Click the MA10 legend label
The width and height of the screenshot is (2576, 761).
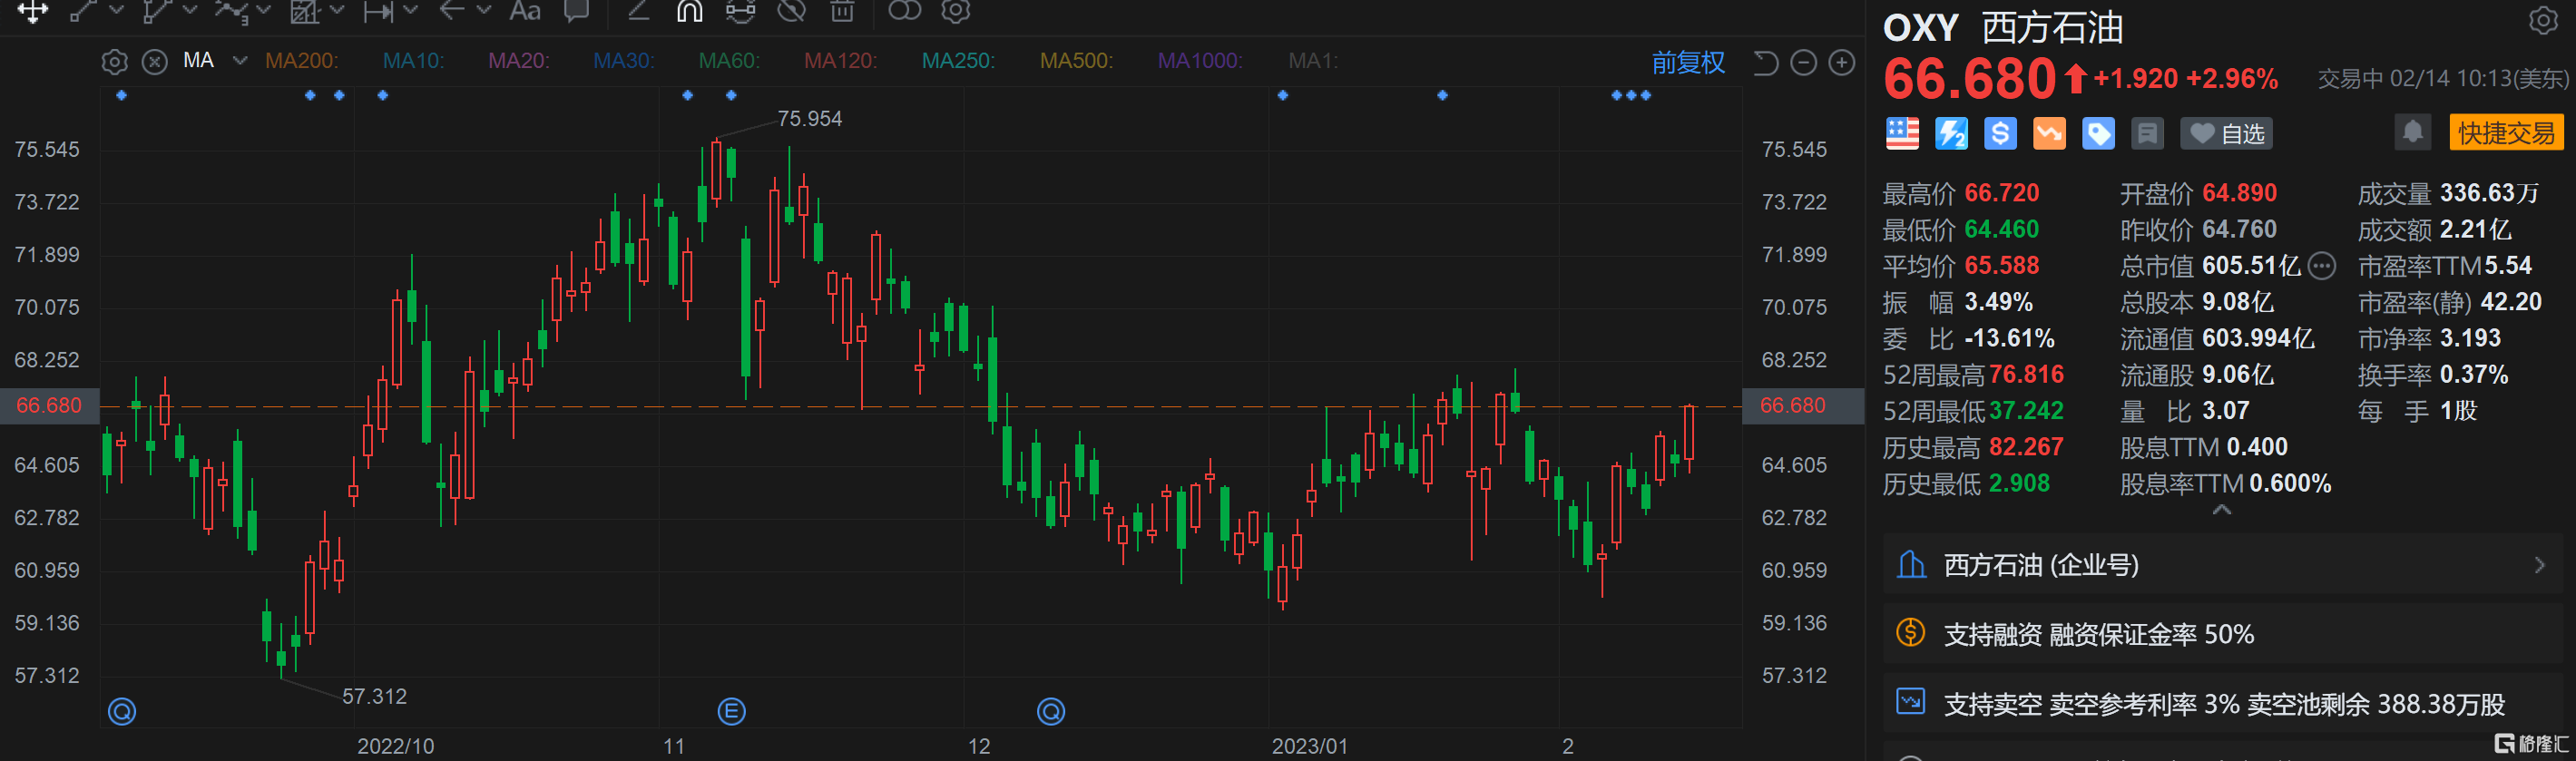tap(413, 61)
